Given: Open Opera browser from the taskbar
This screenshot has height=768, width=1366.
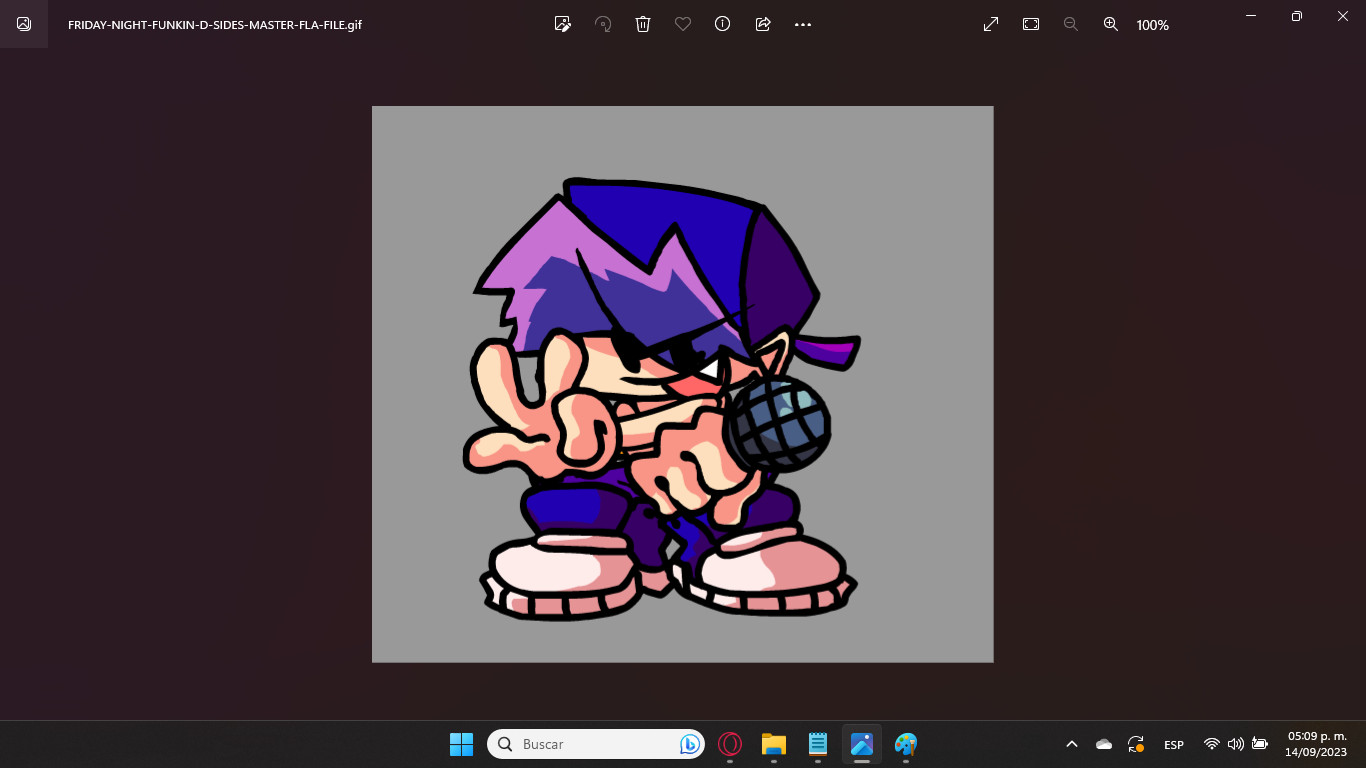Looking at the screenshot, I should (x=730, y=744).
